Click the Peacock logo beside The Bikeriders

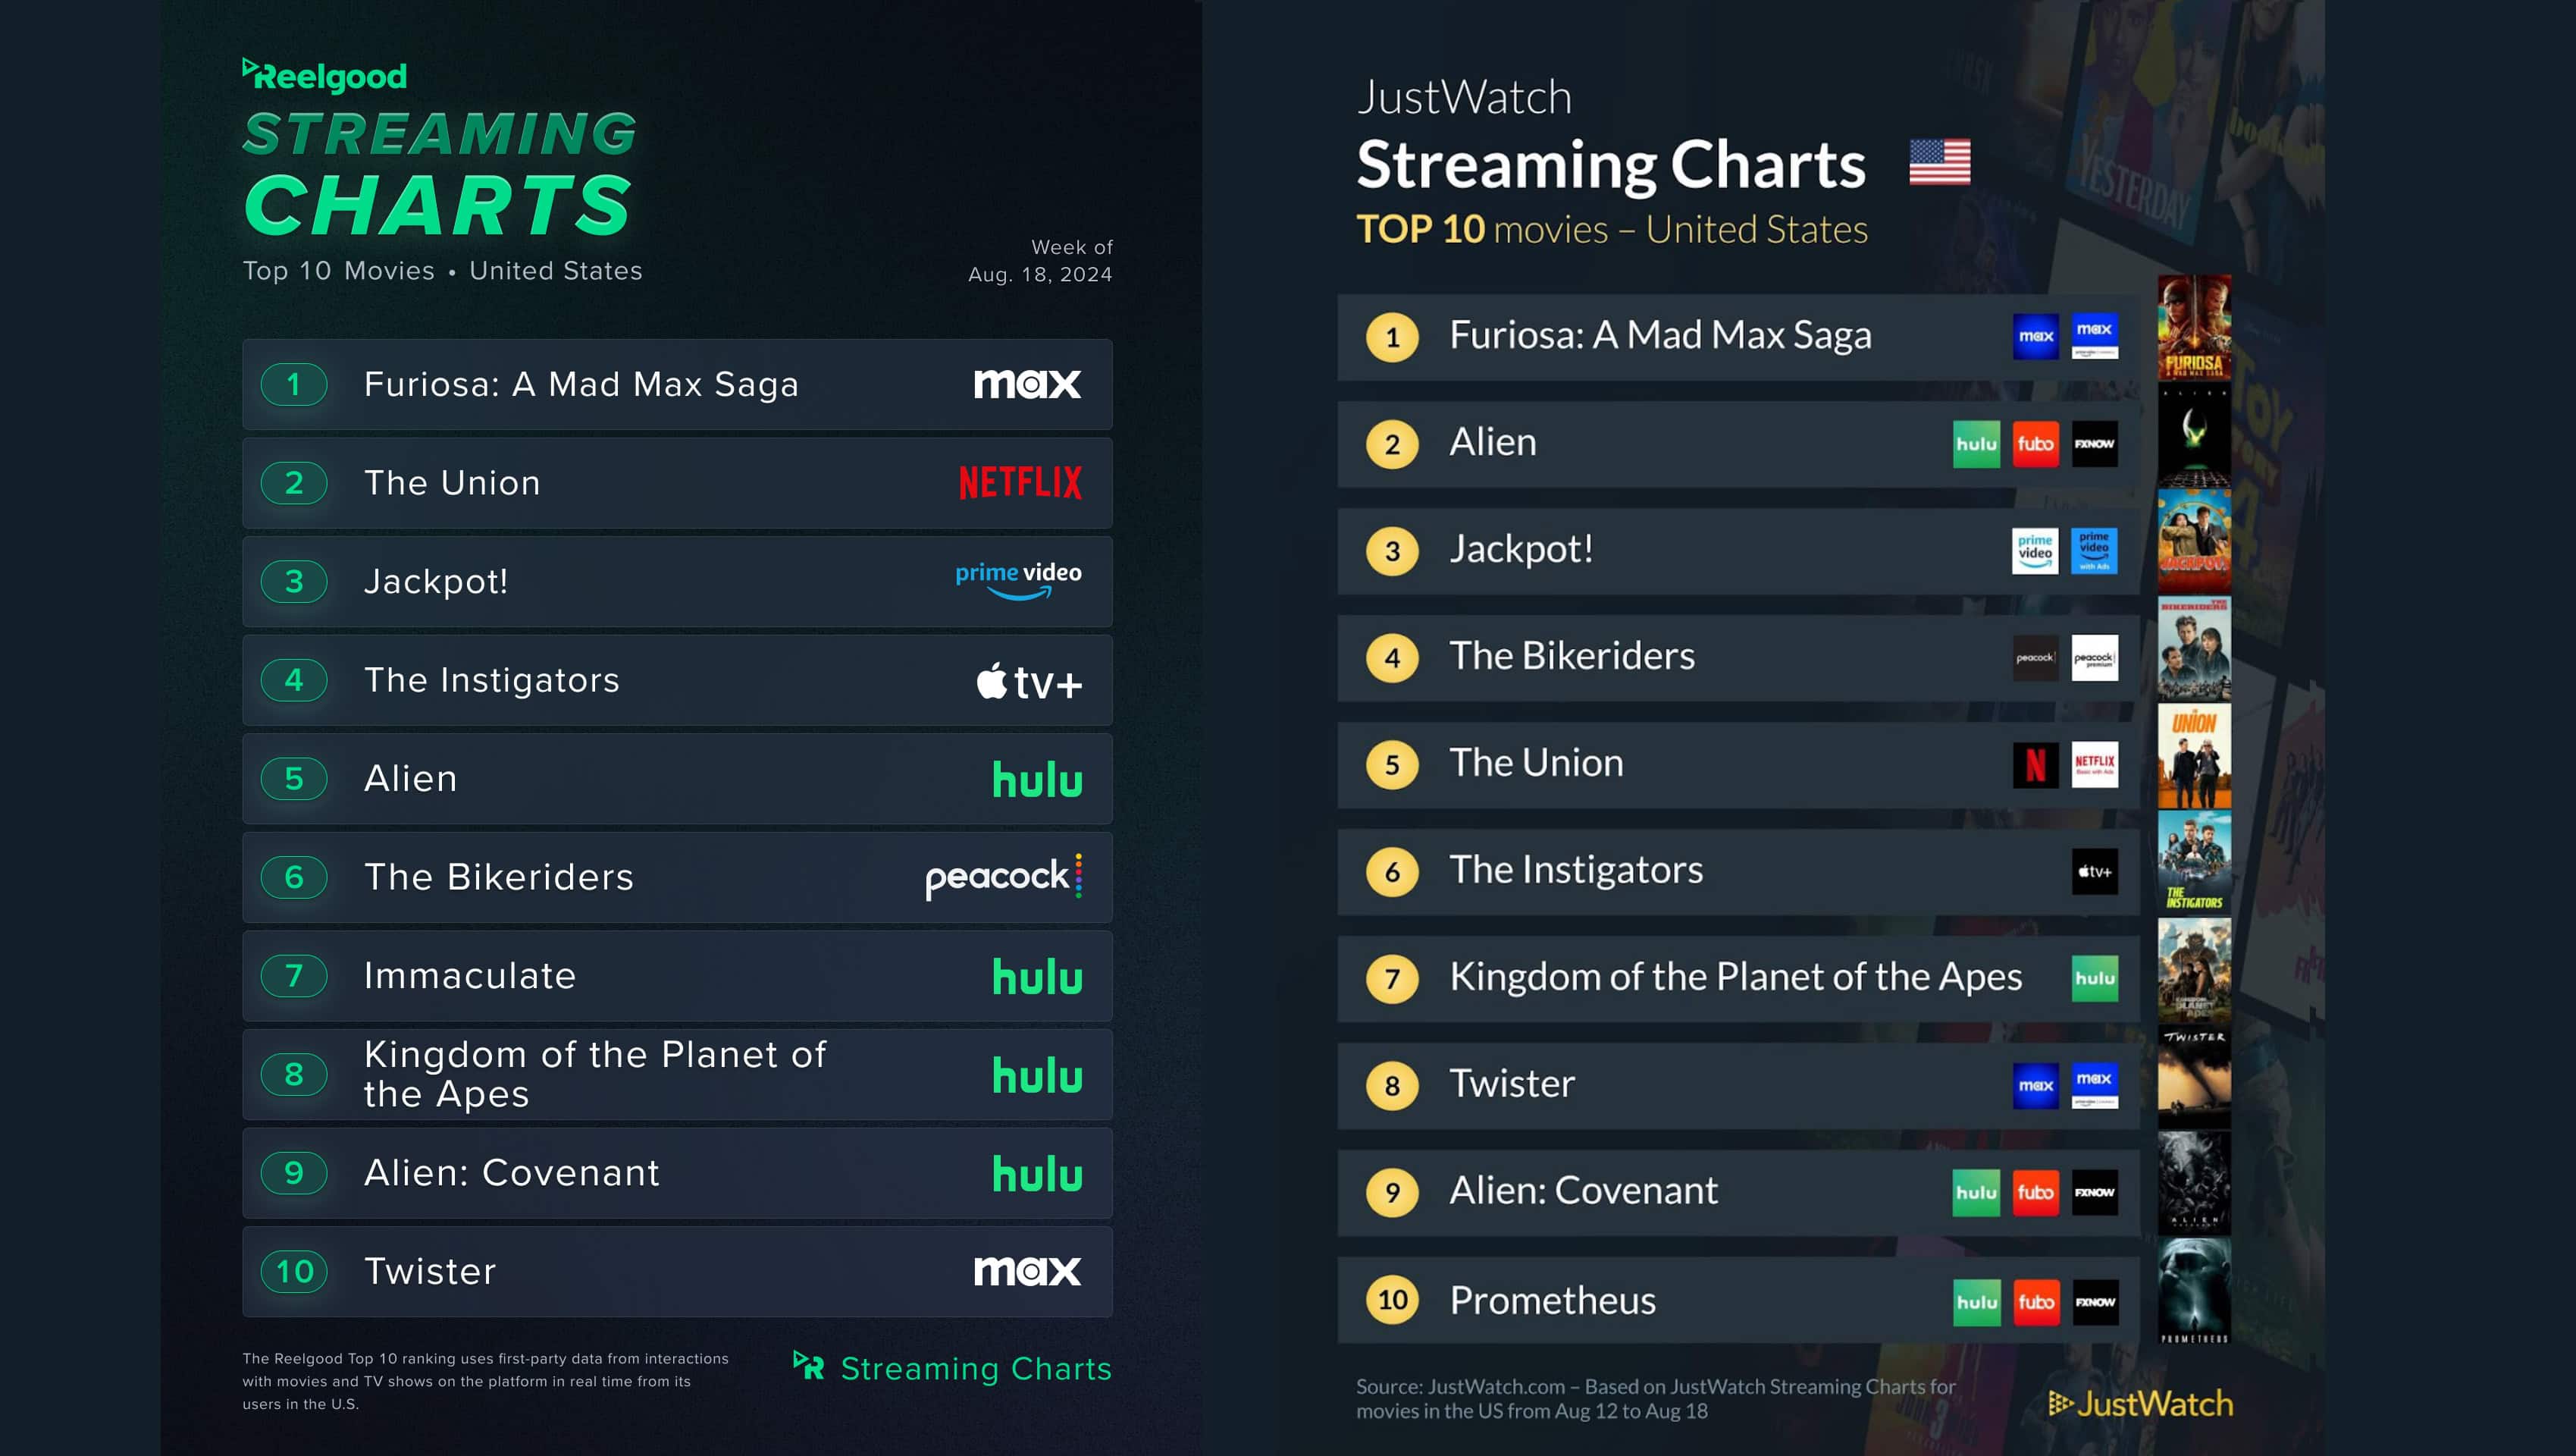click(1003, 877)
